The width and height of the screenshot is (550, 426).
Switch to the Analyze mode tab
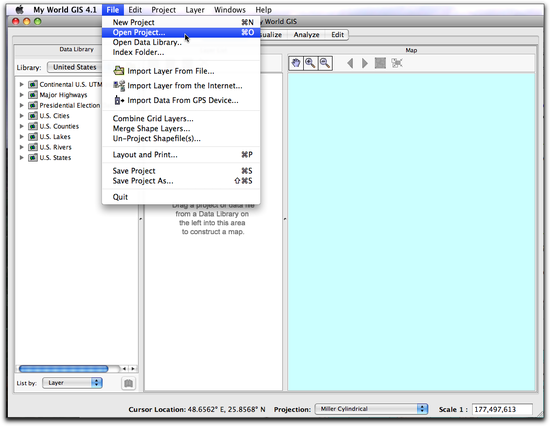[x=307, y=35]
